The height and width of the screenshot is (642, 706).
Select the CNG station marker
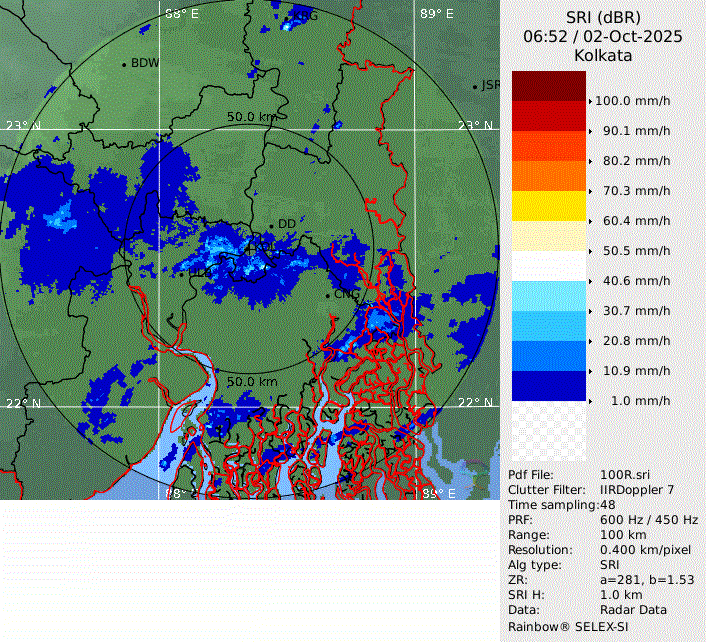coord(328,295)
